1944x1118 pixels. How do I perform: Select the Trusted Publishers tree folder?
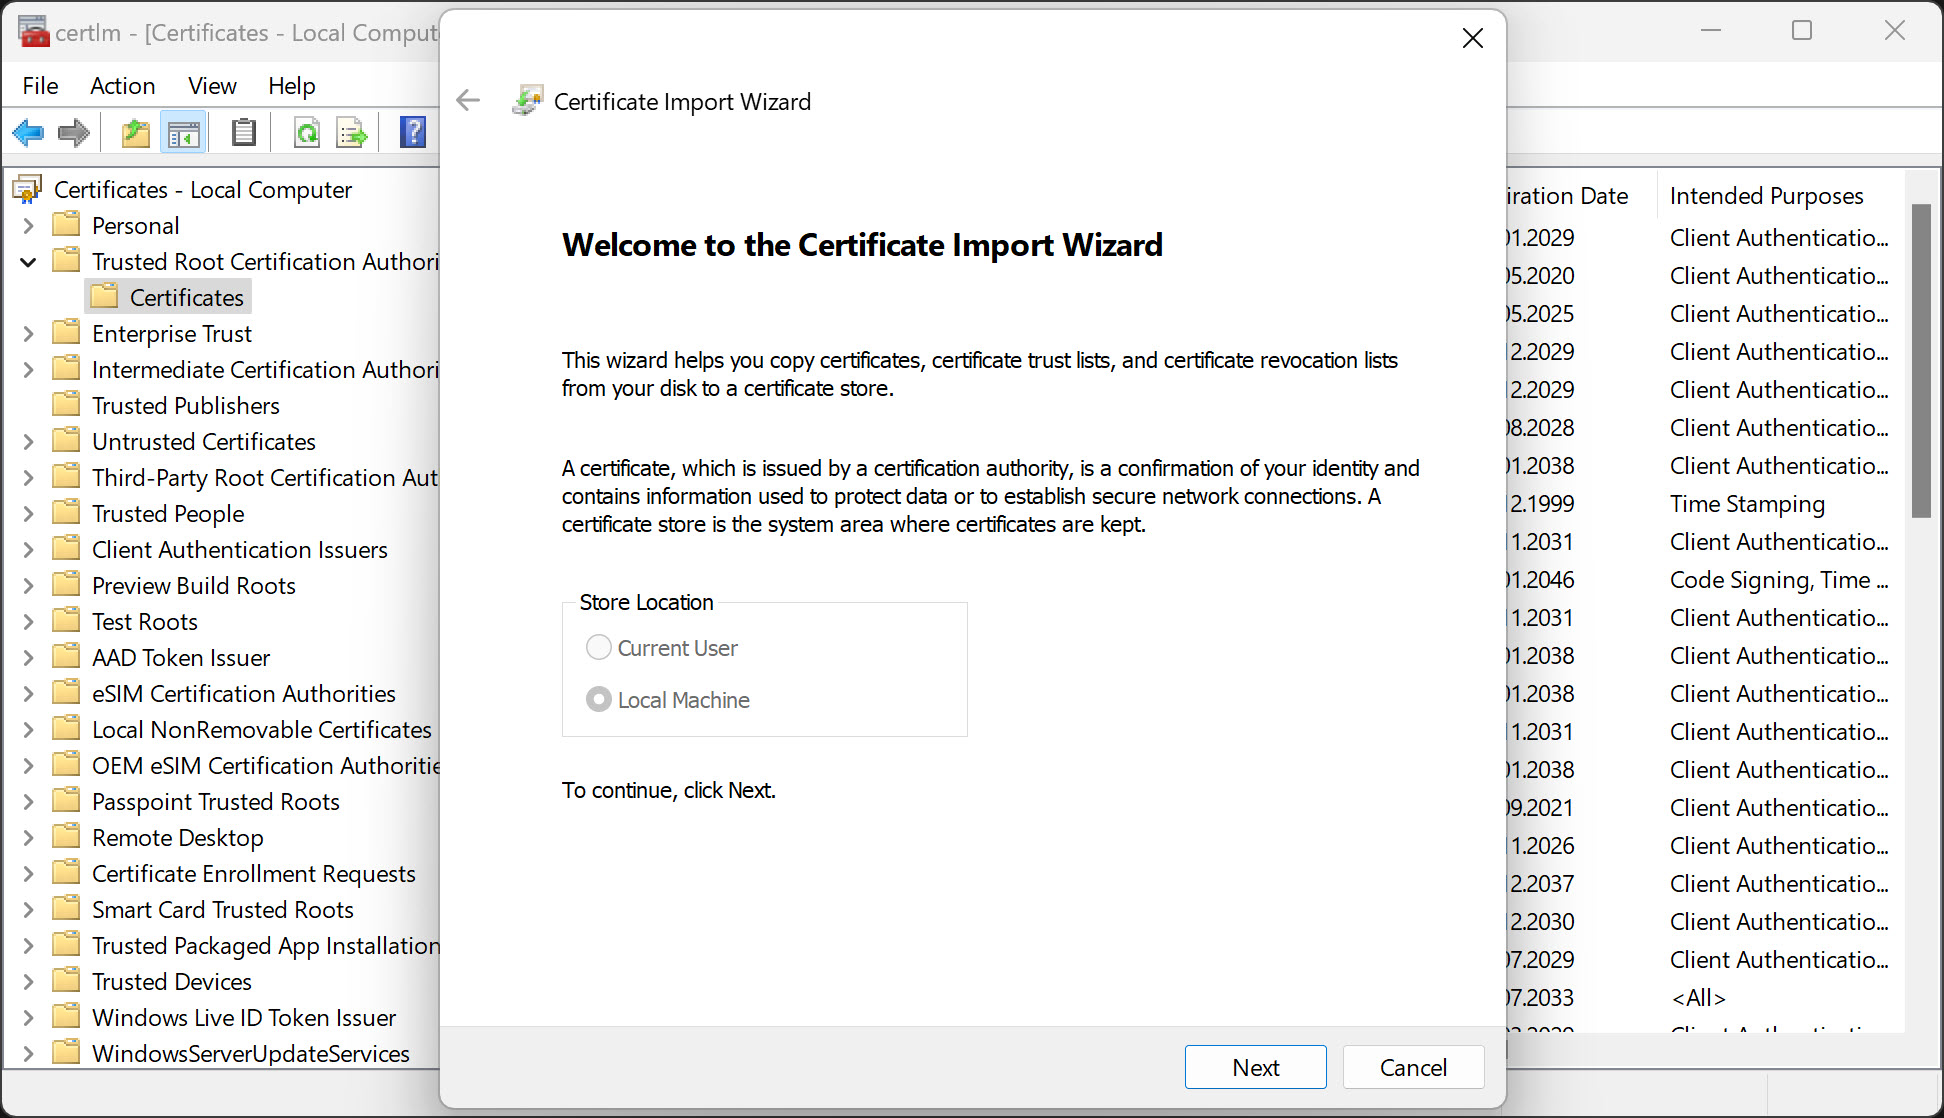tap(185, 406)
